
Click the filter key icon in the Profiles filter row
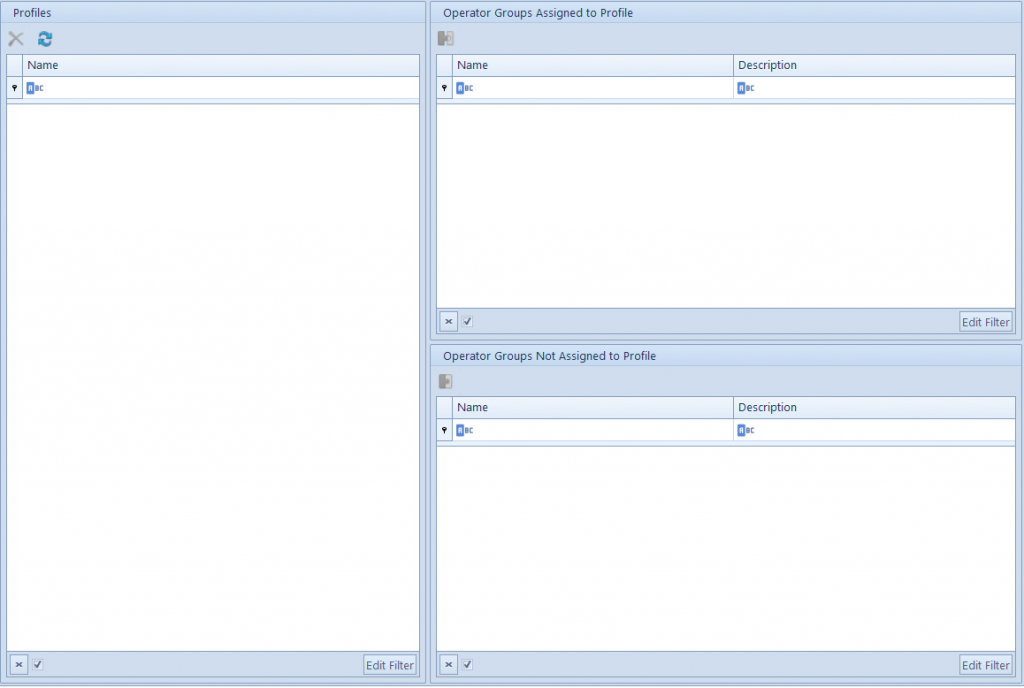(13, 88)
